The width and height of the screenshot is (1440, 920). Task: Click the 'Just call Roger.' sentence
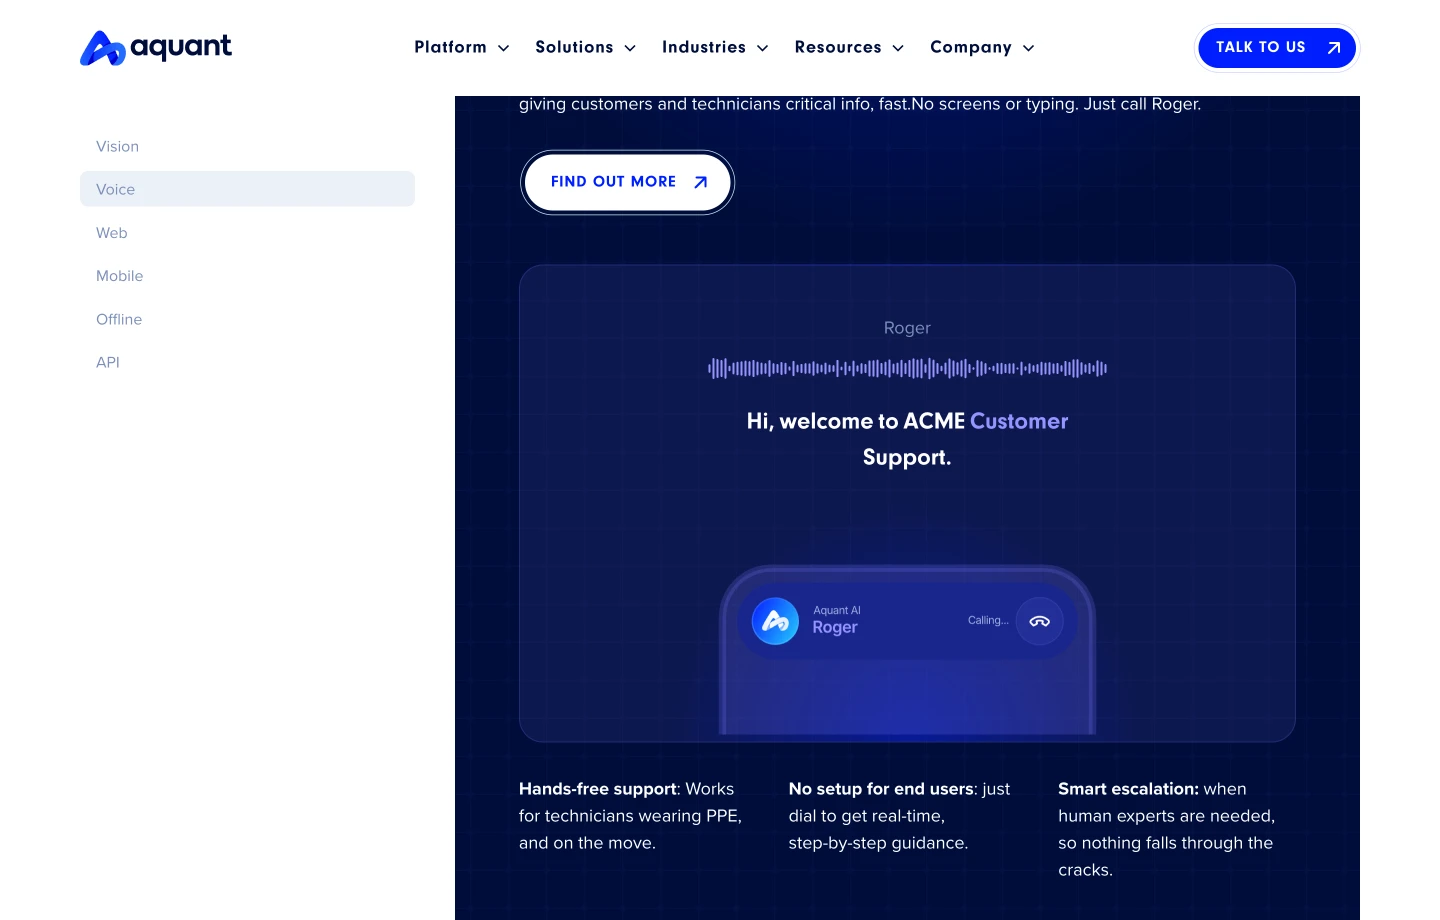pos(1143,104)
